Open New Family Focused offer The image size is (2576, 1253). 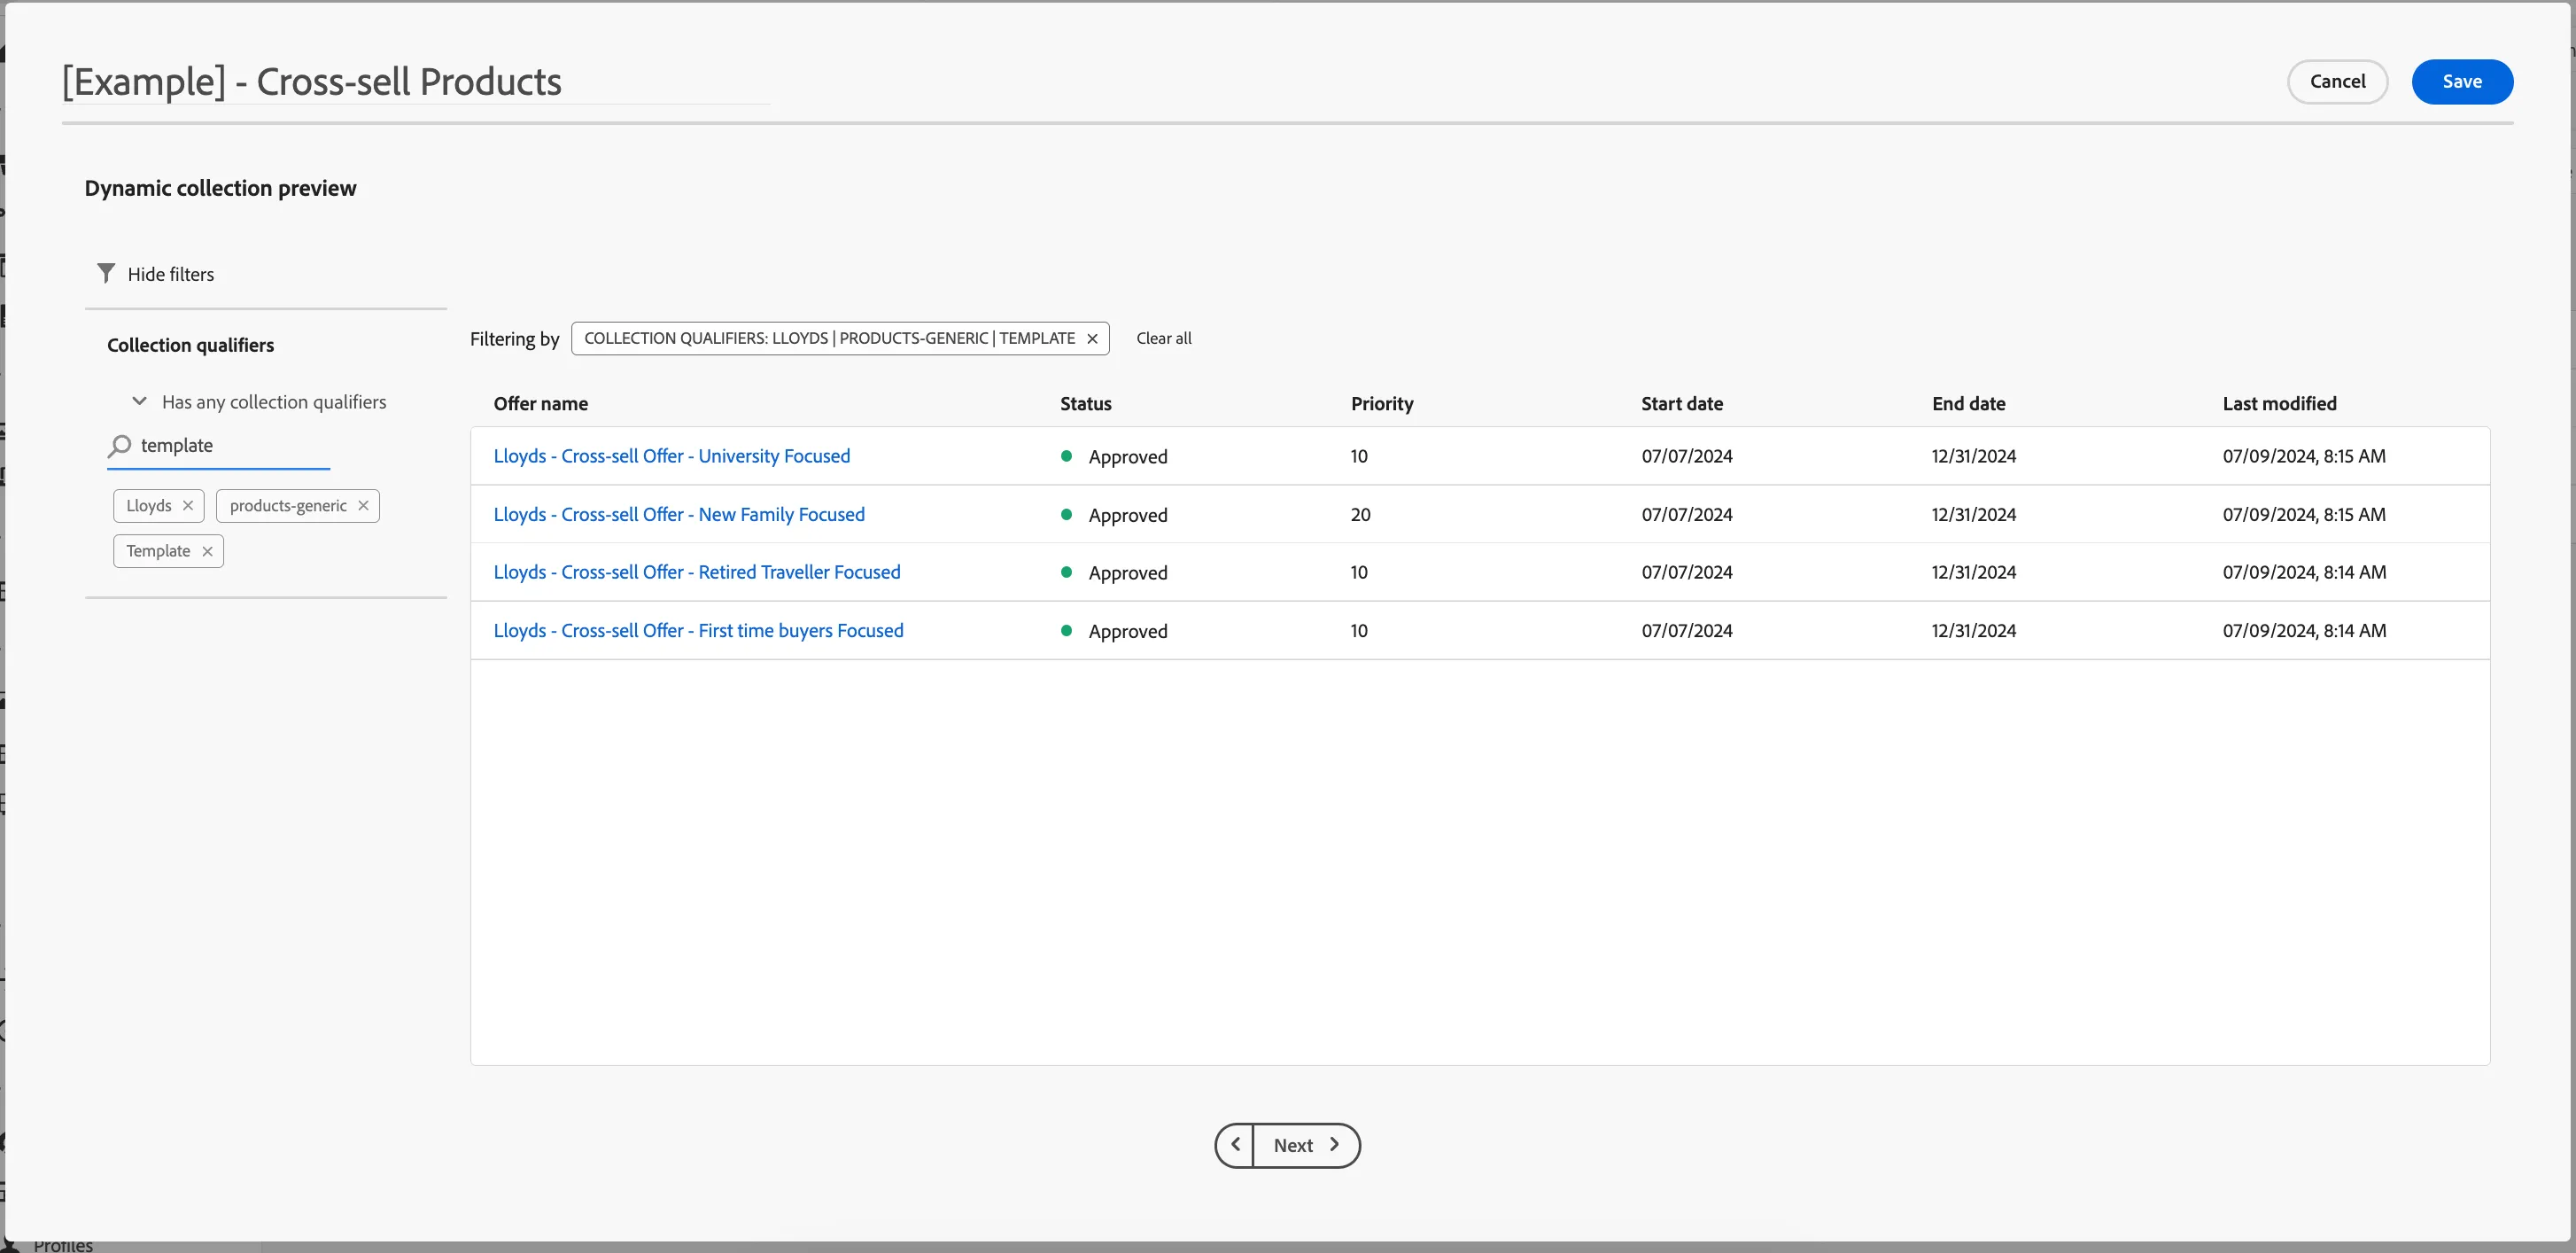tap(679, 514)
